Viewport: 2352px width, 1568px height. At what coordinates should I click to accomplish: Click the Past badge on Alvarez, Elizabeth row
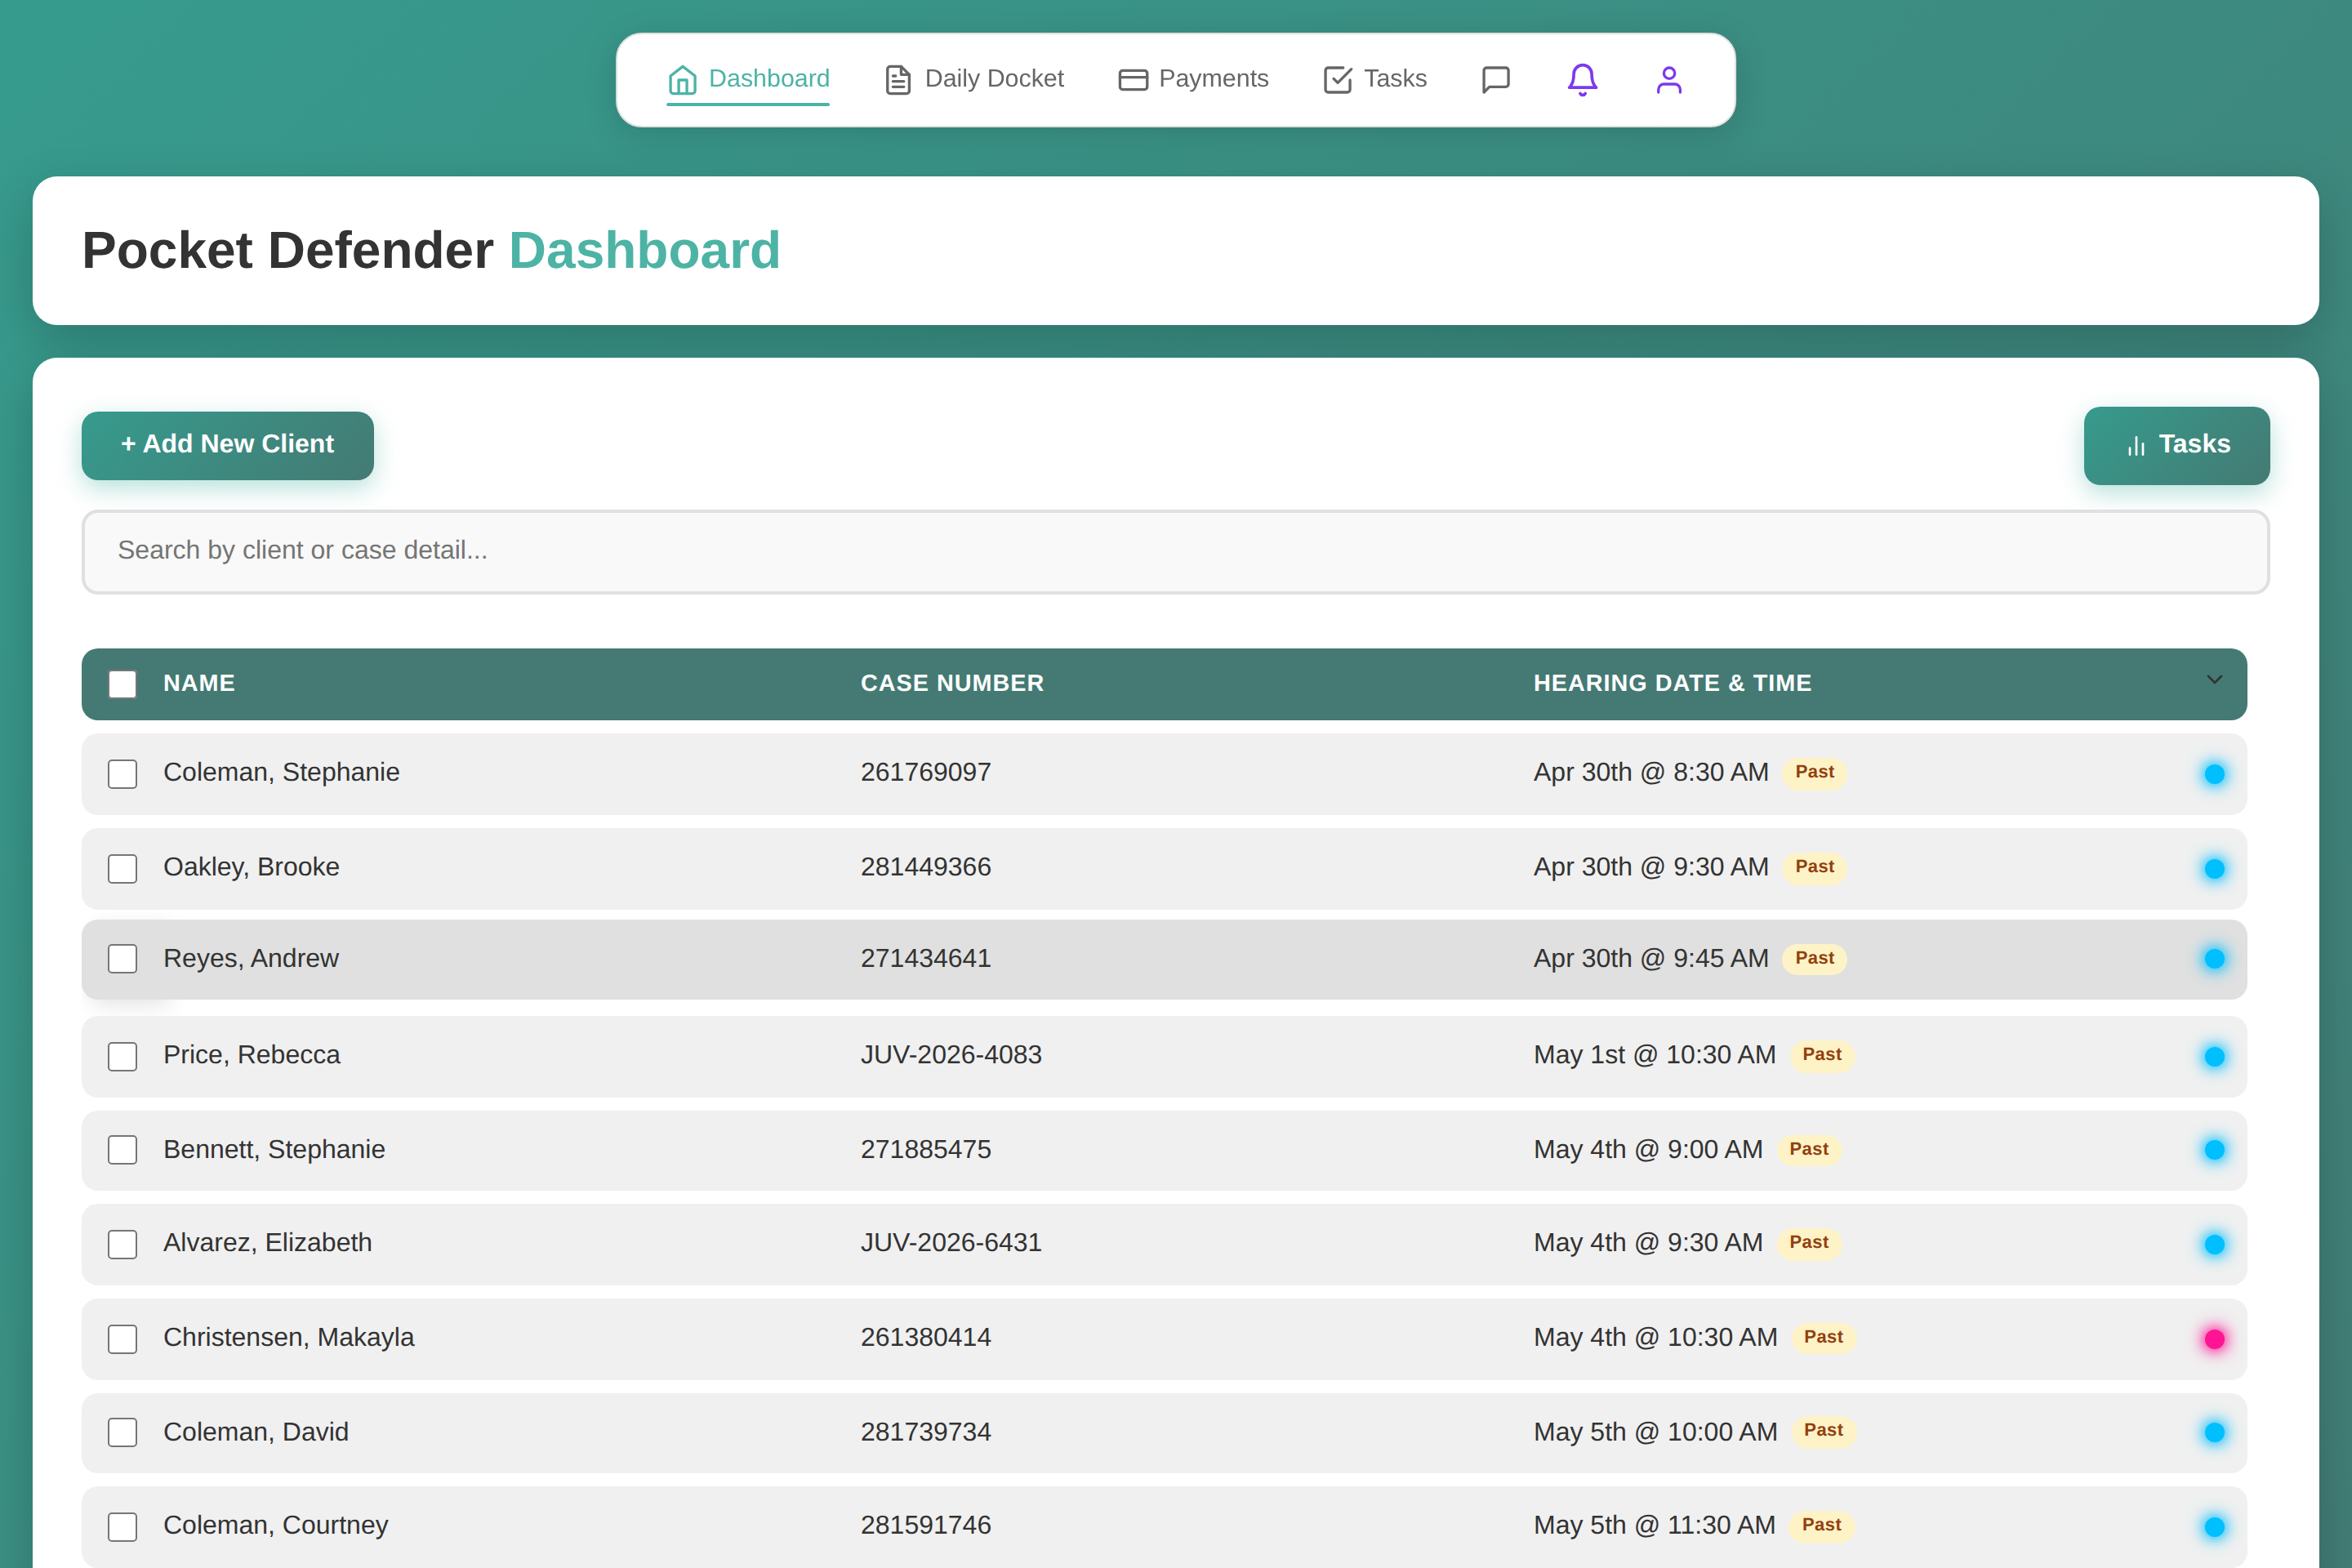[1808, 1243]
